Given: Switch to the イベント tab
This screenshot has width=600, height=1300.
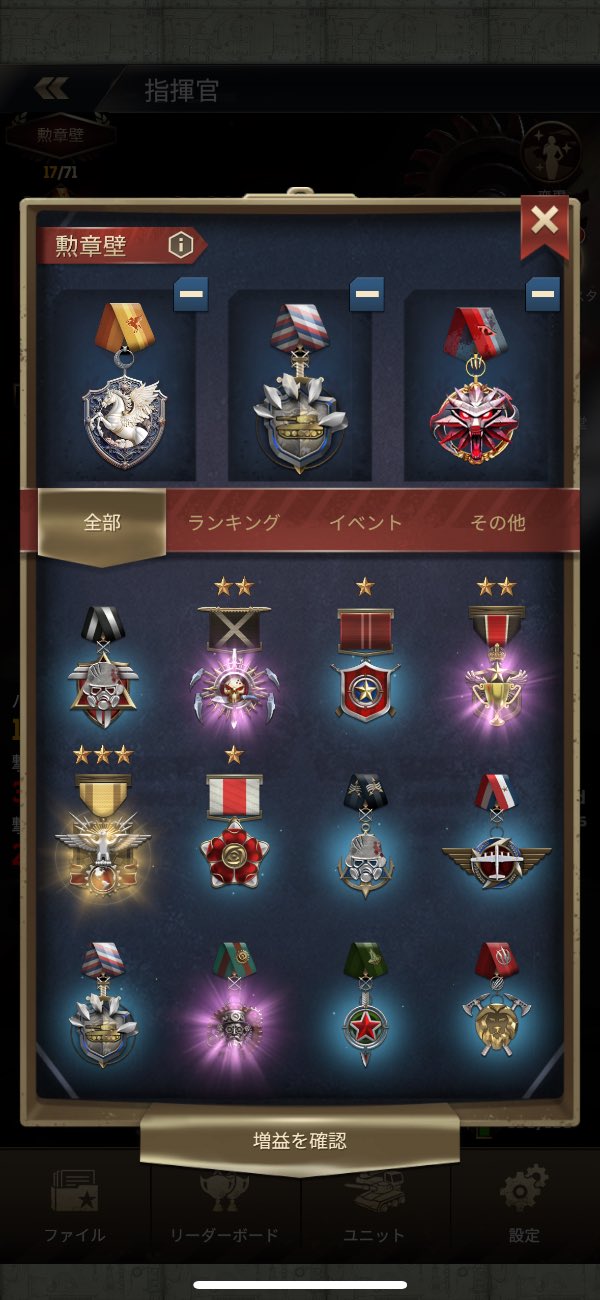Looking at the screenshot, I should [366, 522].
